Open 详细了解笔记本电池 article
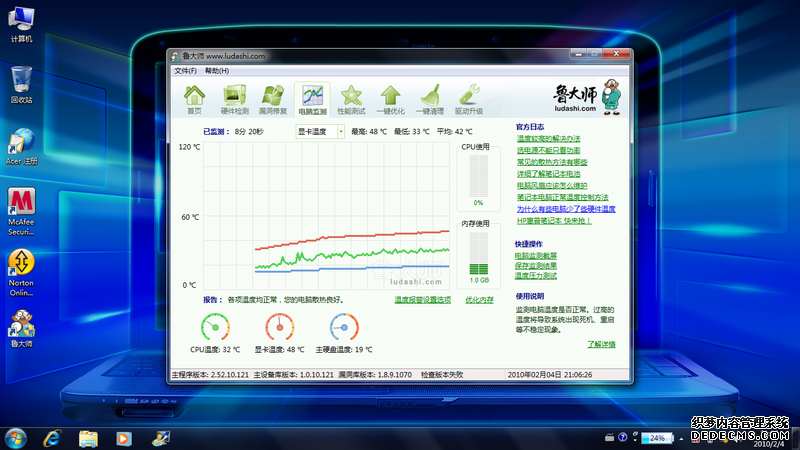Screen dimensions: 800x450 548,174
